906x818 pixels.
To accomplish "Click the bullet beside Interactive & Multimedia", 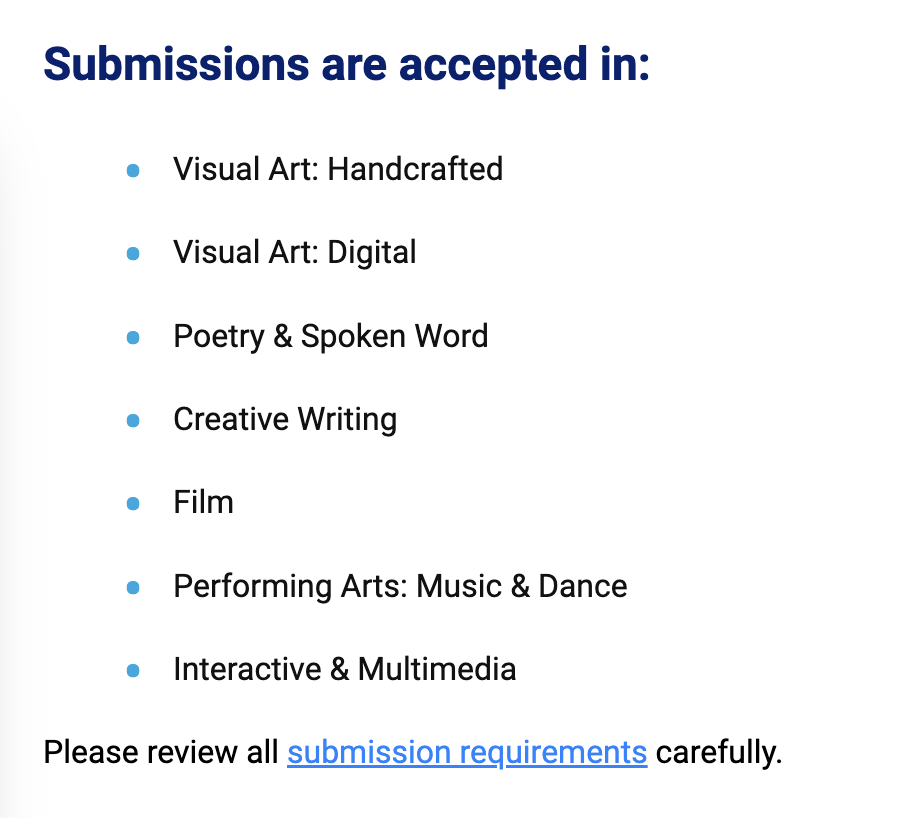I will pos(133,671).
